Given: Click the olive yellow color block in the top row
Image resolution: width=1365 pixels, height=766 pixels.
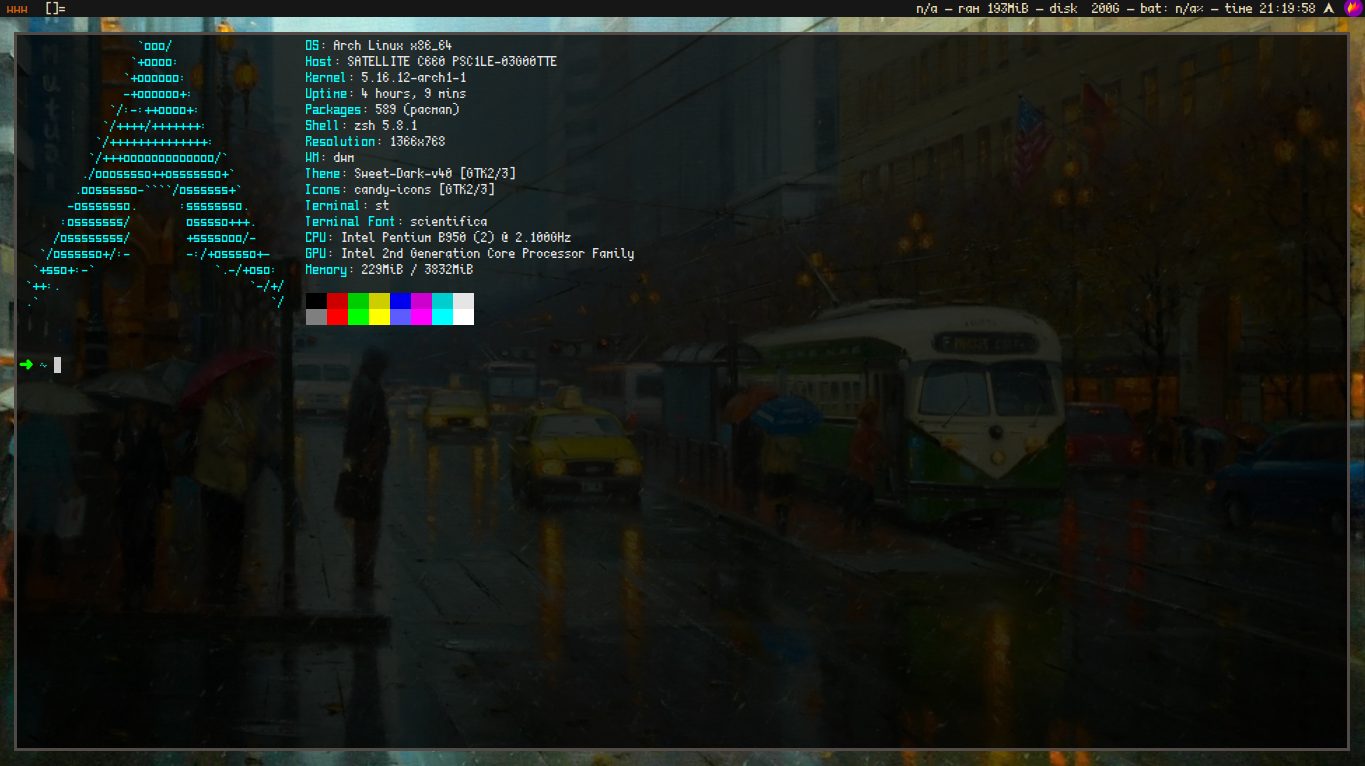Looking at the screenshot, I should click(x=379, y=301).
